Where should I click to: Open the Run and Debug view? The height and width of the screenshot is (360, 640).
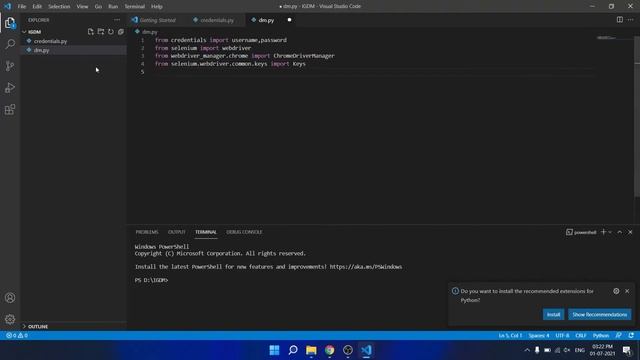pos(10,88)
